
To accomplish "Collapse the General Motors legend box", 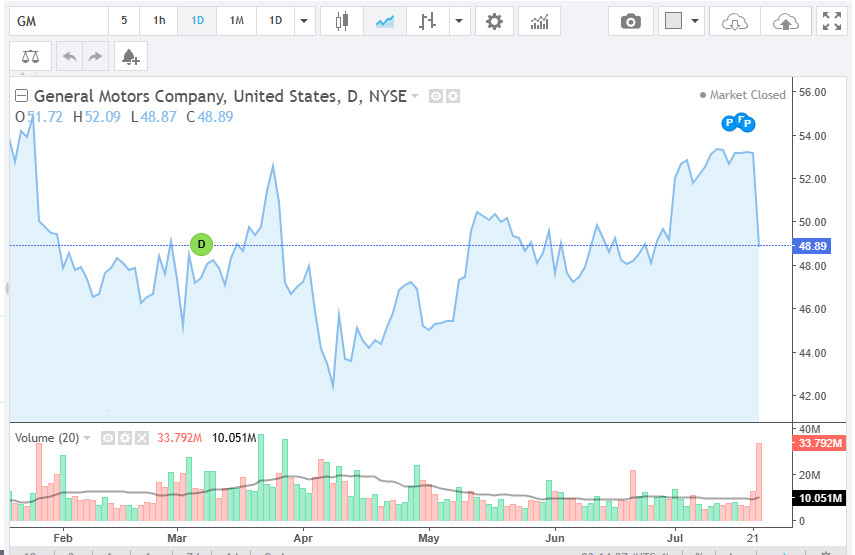I will point(21,96).
